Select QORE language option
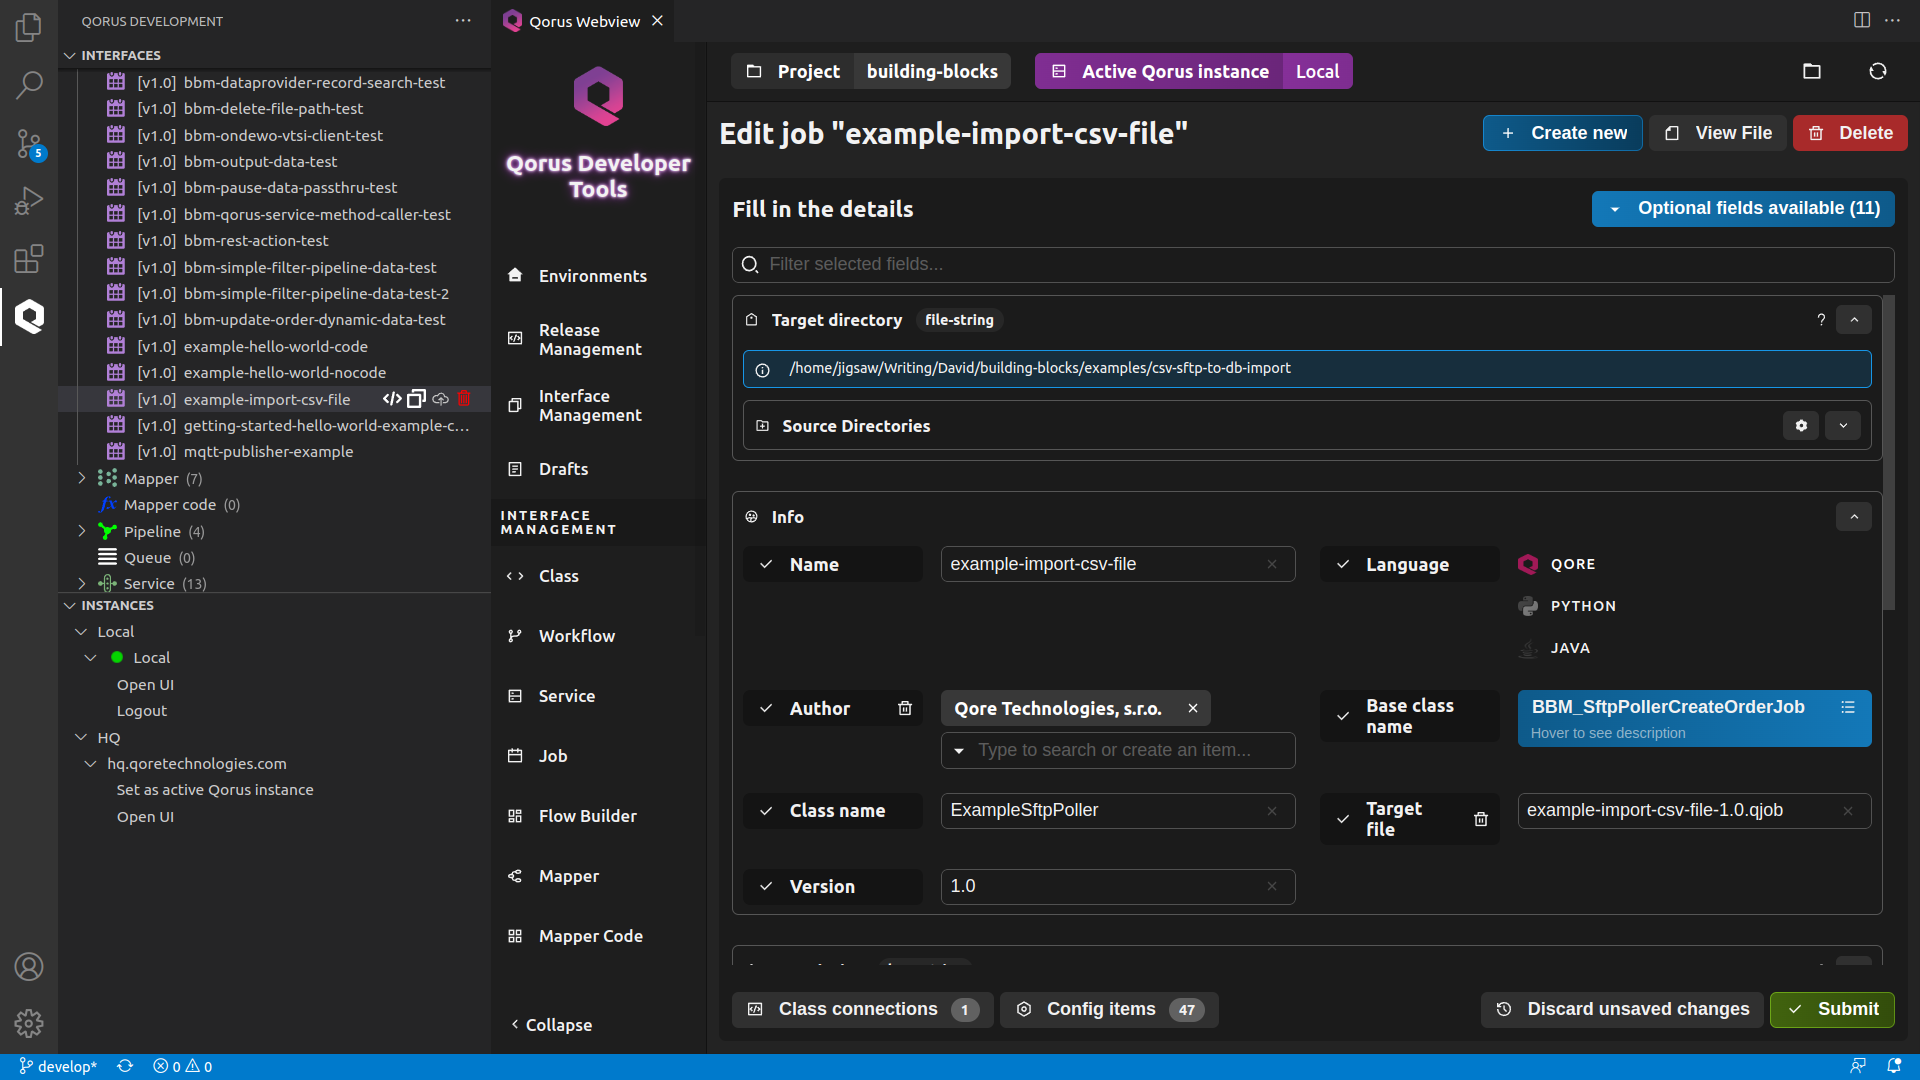This screenshot has height=1080, width=1920. coord(1557,564)
